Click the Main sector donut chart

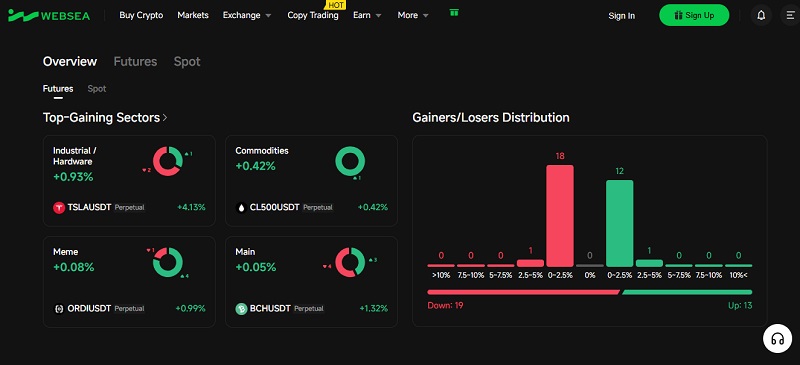350,262
